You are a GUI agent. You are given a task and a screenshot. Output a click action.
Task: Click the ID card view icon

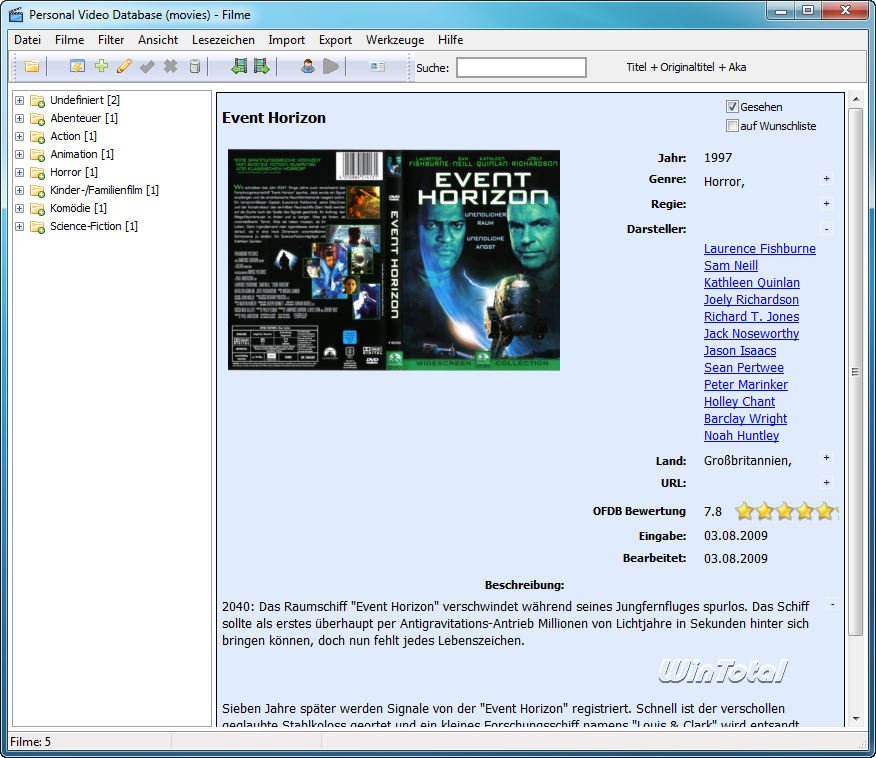pos(377,67)
